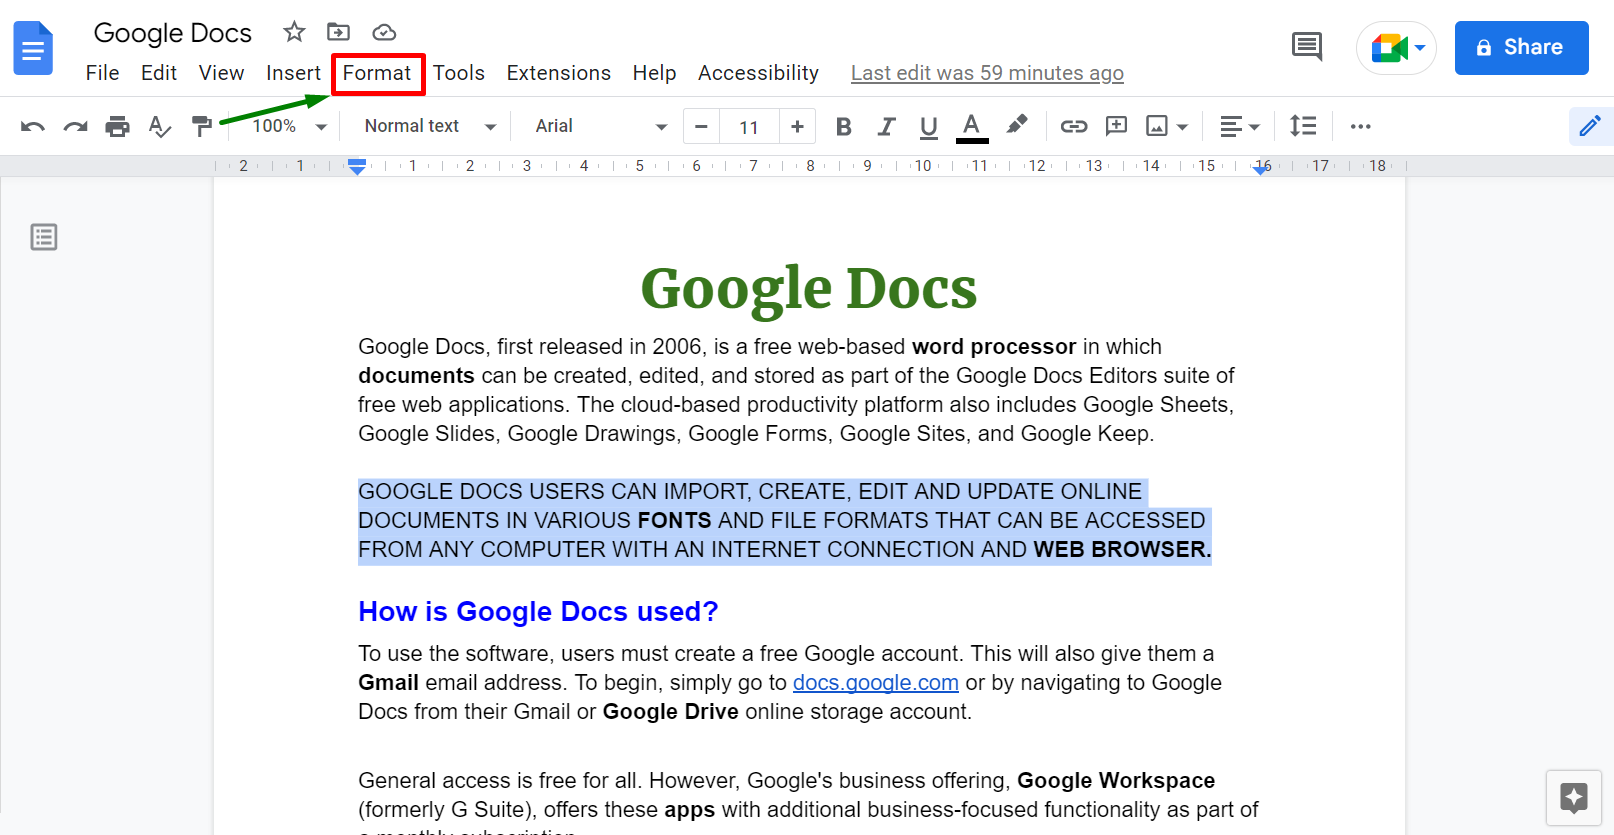
Task: Click the bold word 'FONTS'
Action: coord(675,521)
